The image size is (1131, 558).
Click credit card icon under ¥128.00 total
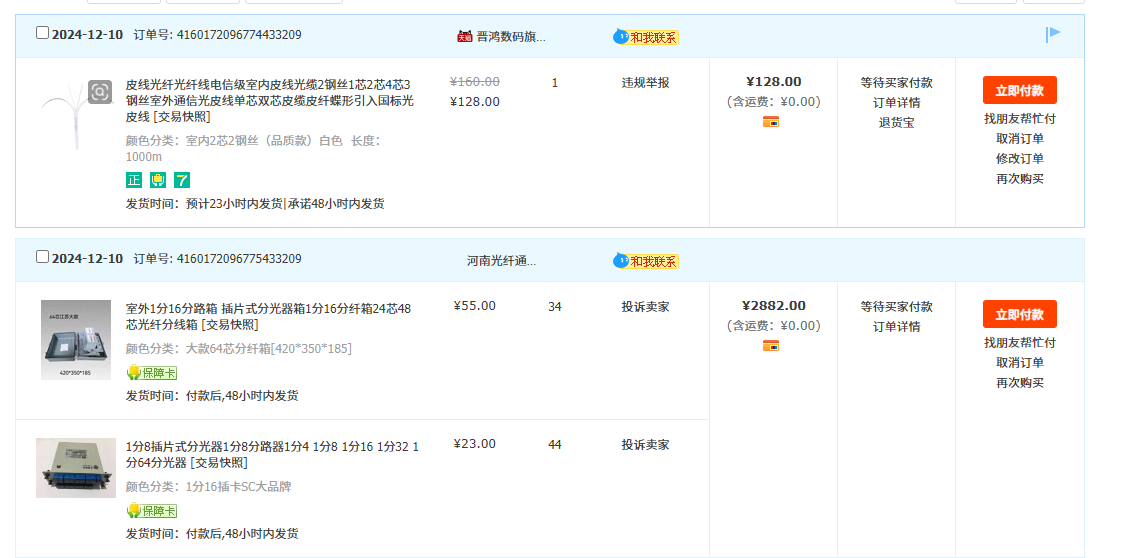click(771, 122)
